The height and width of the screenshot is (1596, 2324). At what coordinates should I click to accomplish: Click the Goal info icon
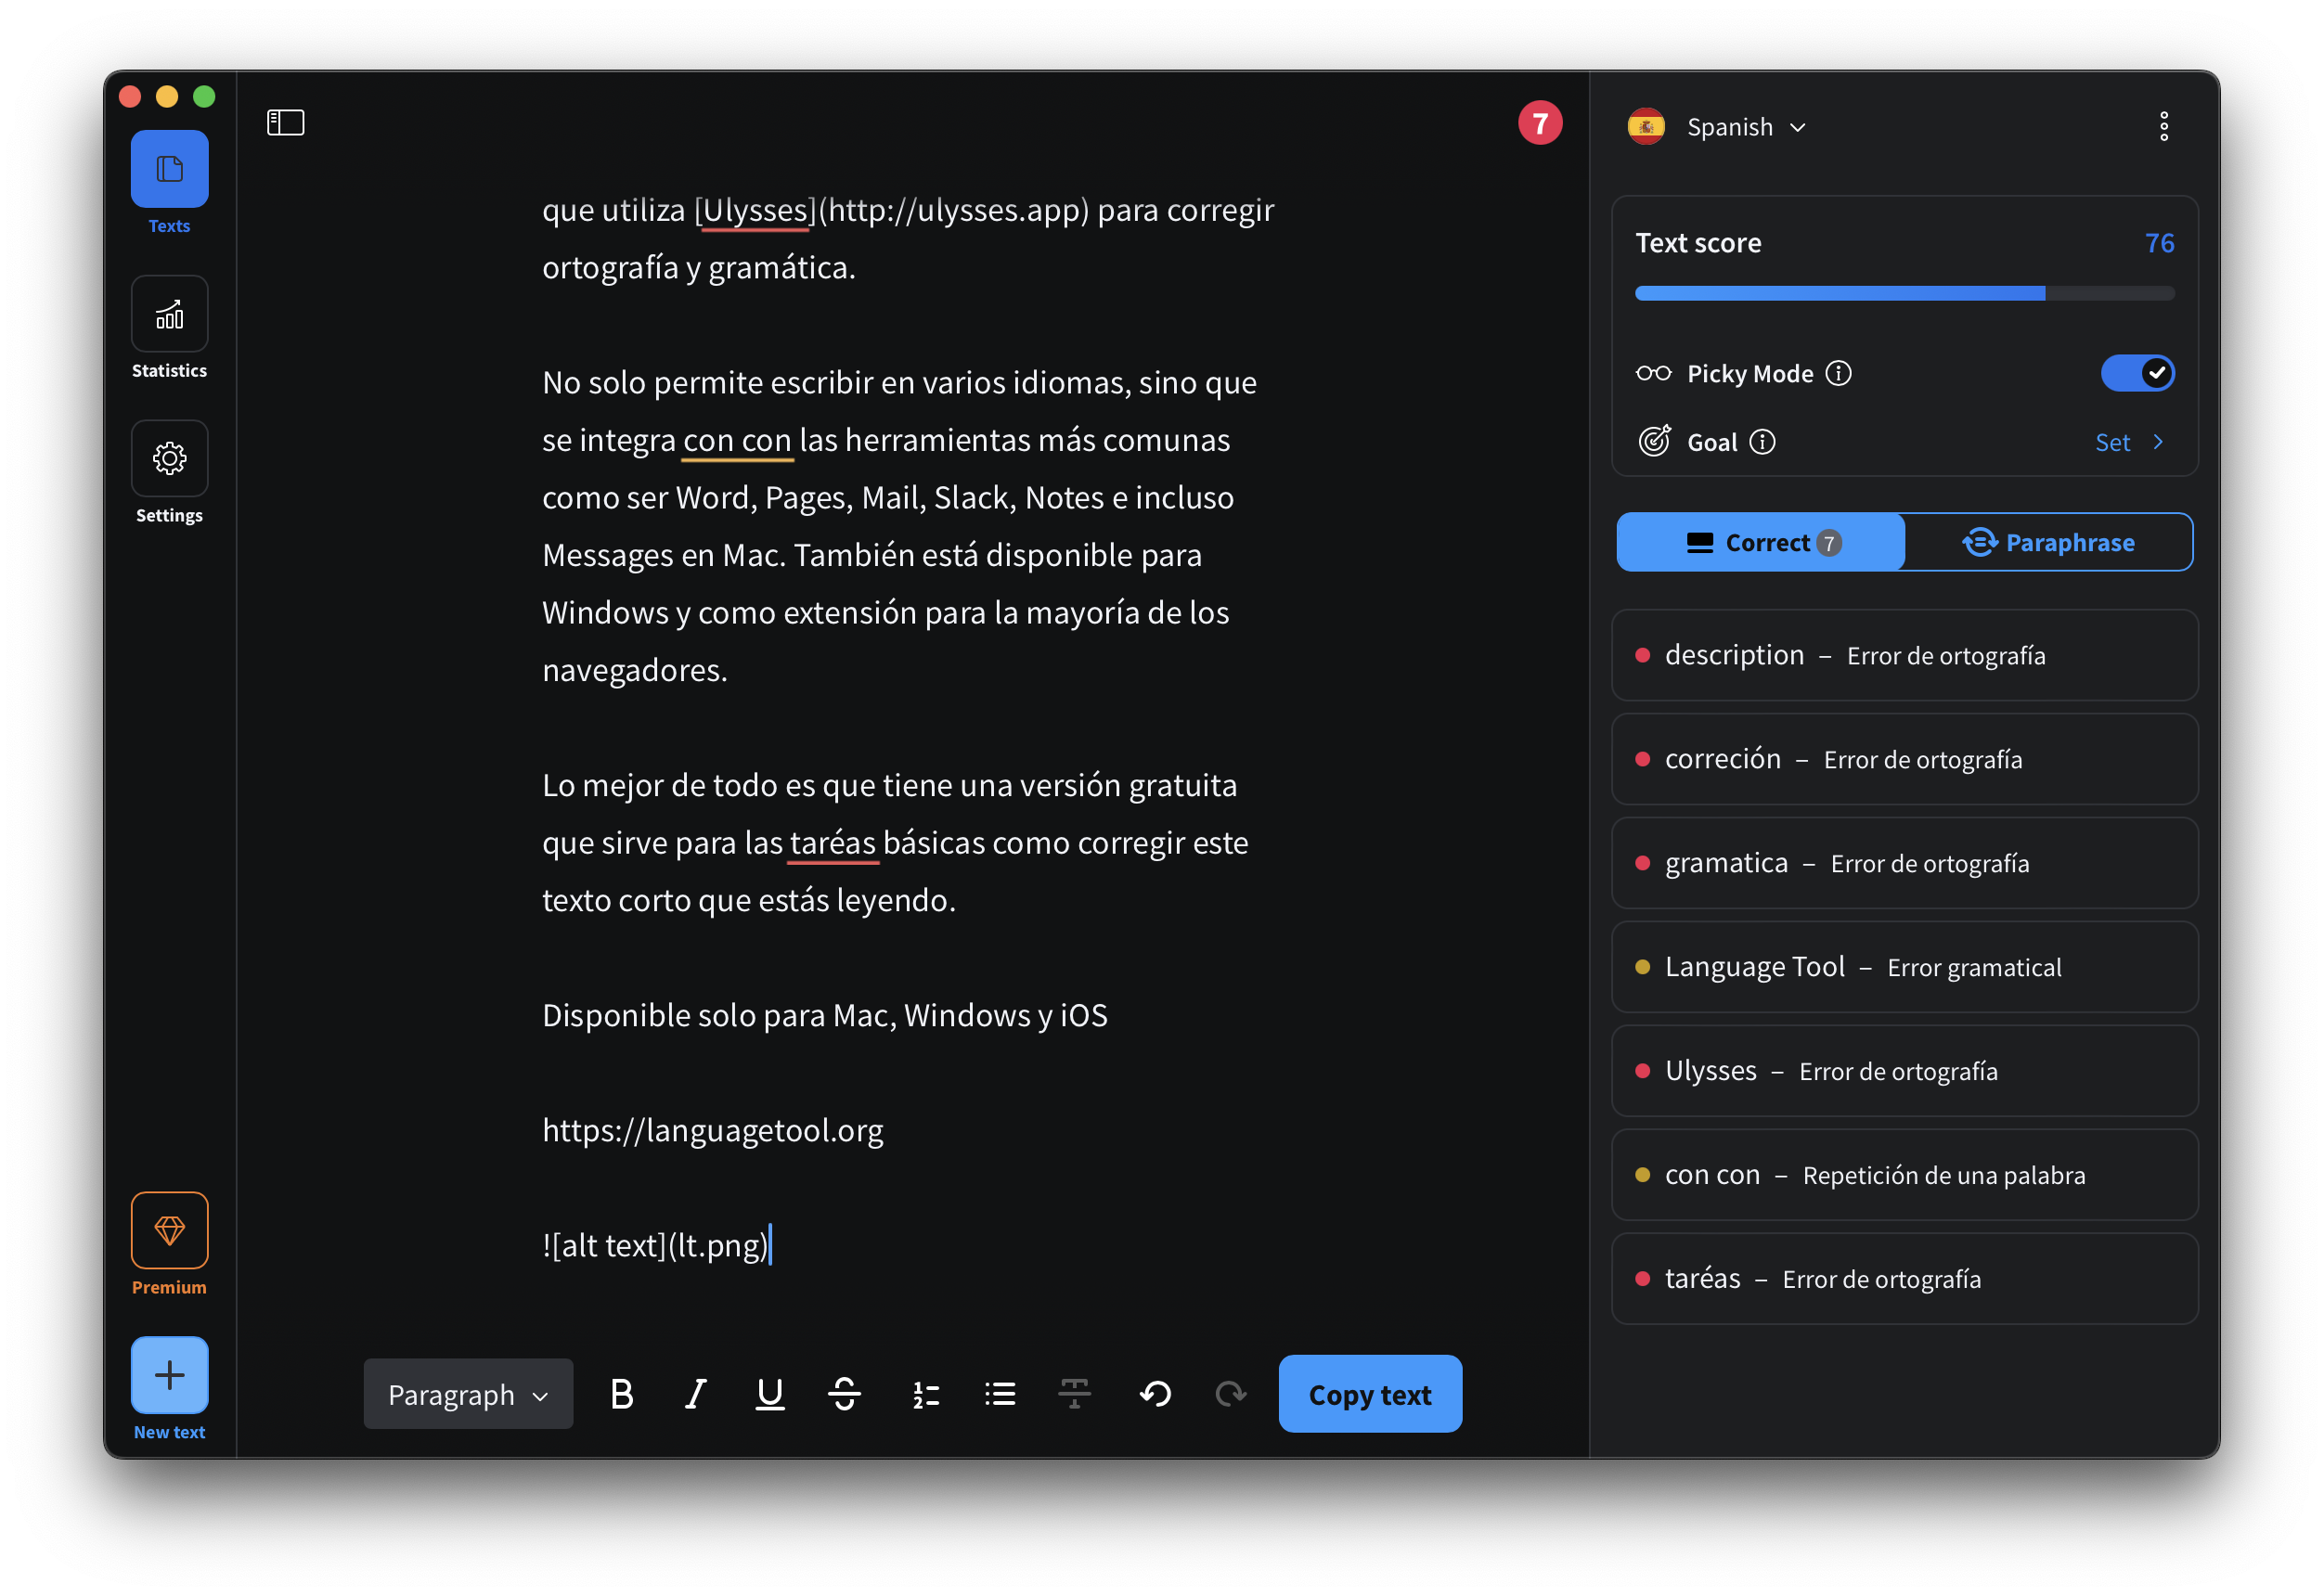(1762, 441)
